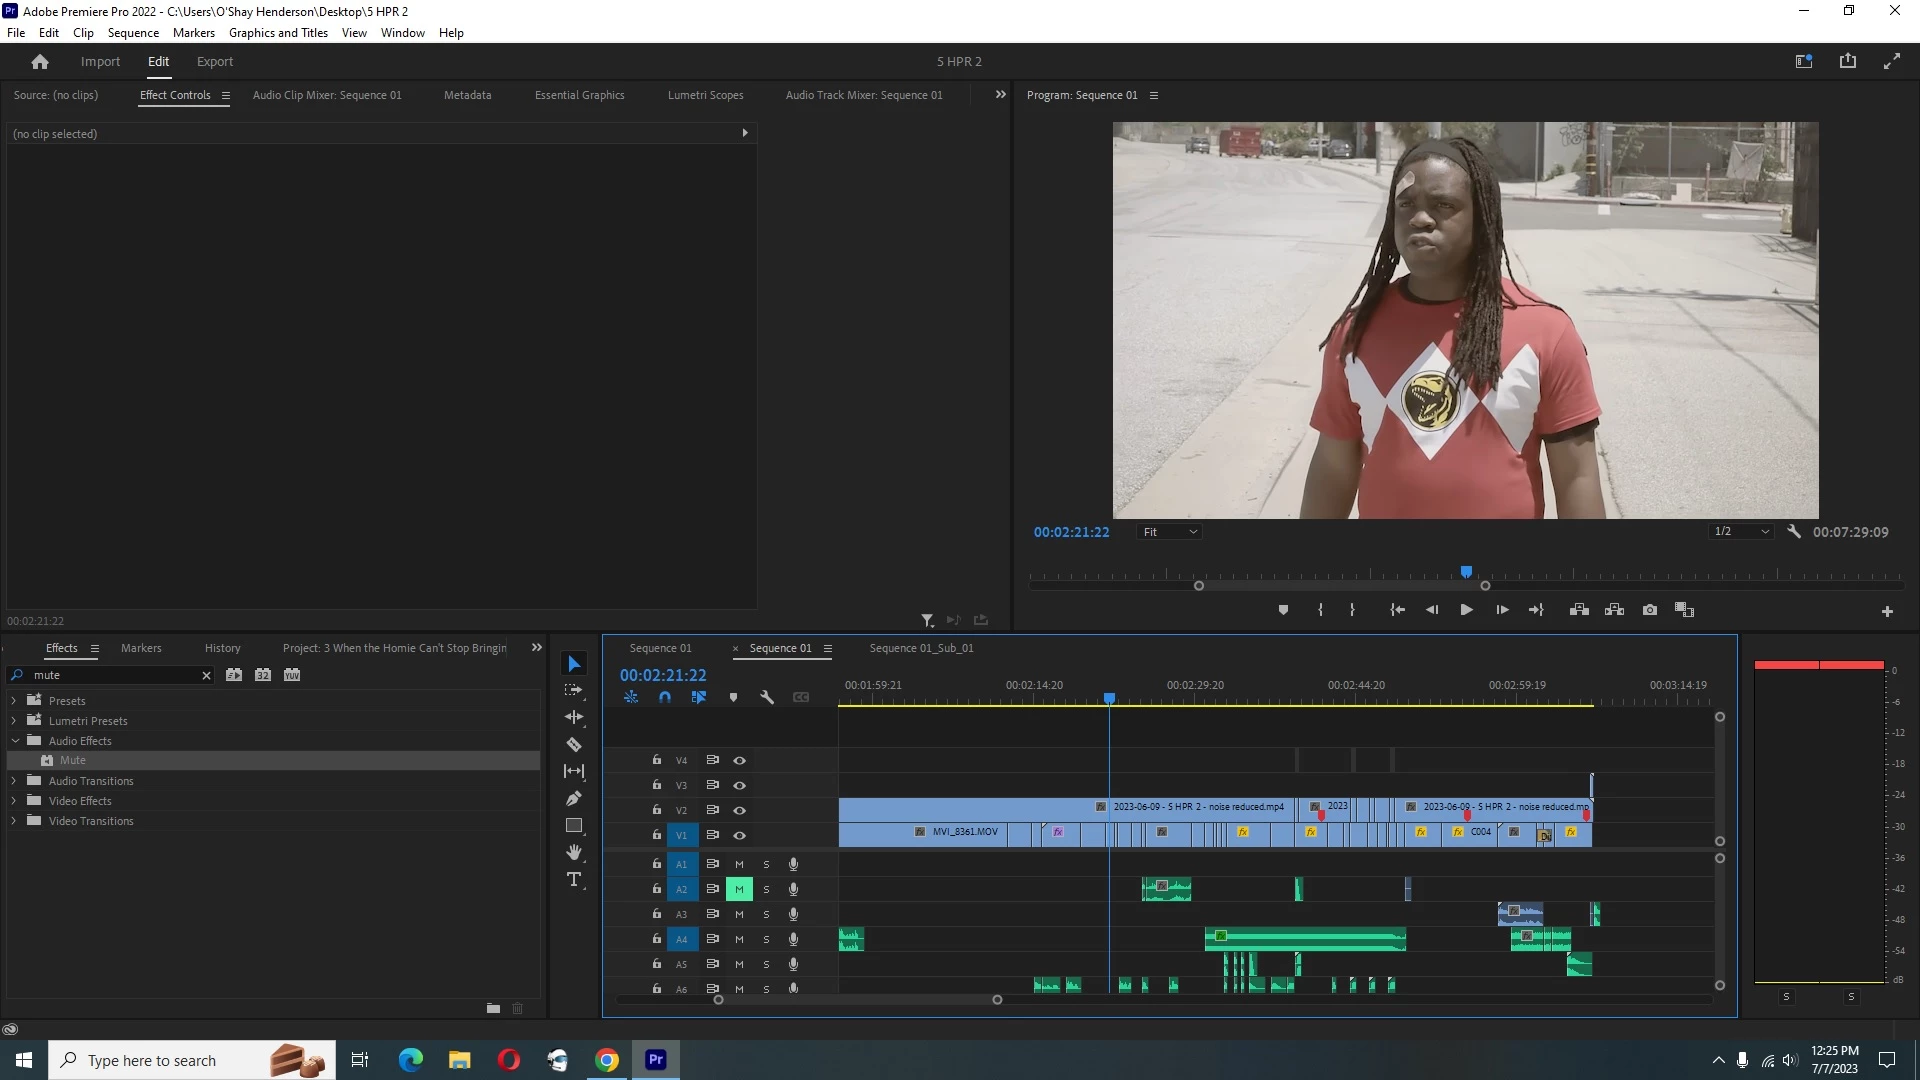The width and height of the screenshot is (1920, 1080).
Task: Expand the Video Effects folder
Action: pyautogui.click(x=14, y=801)
